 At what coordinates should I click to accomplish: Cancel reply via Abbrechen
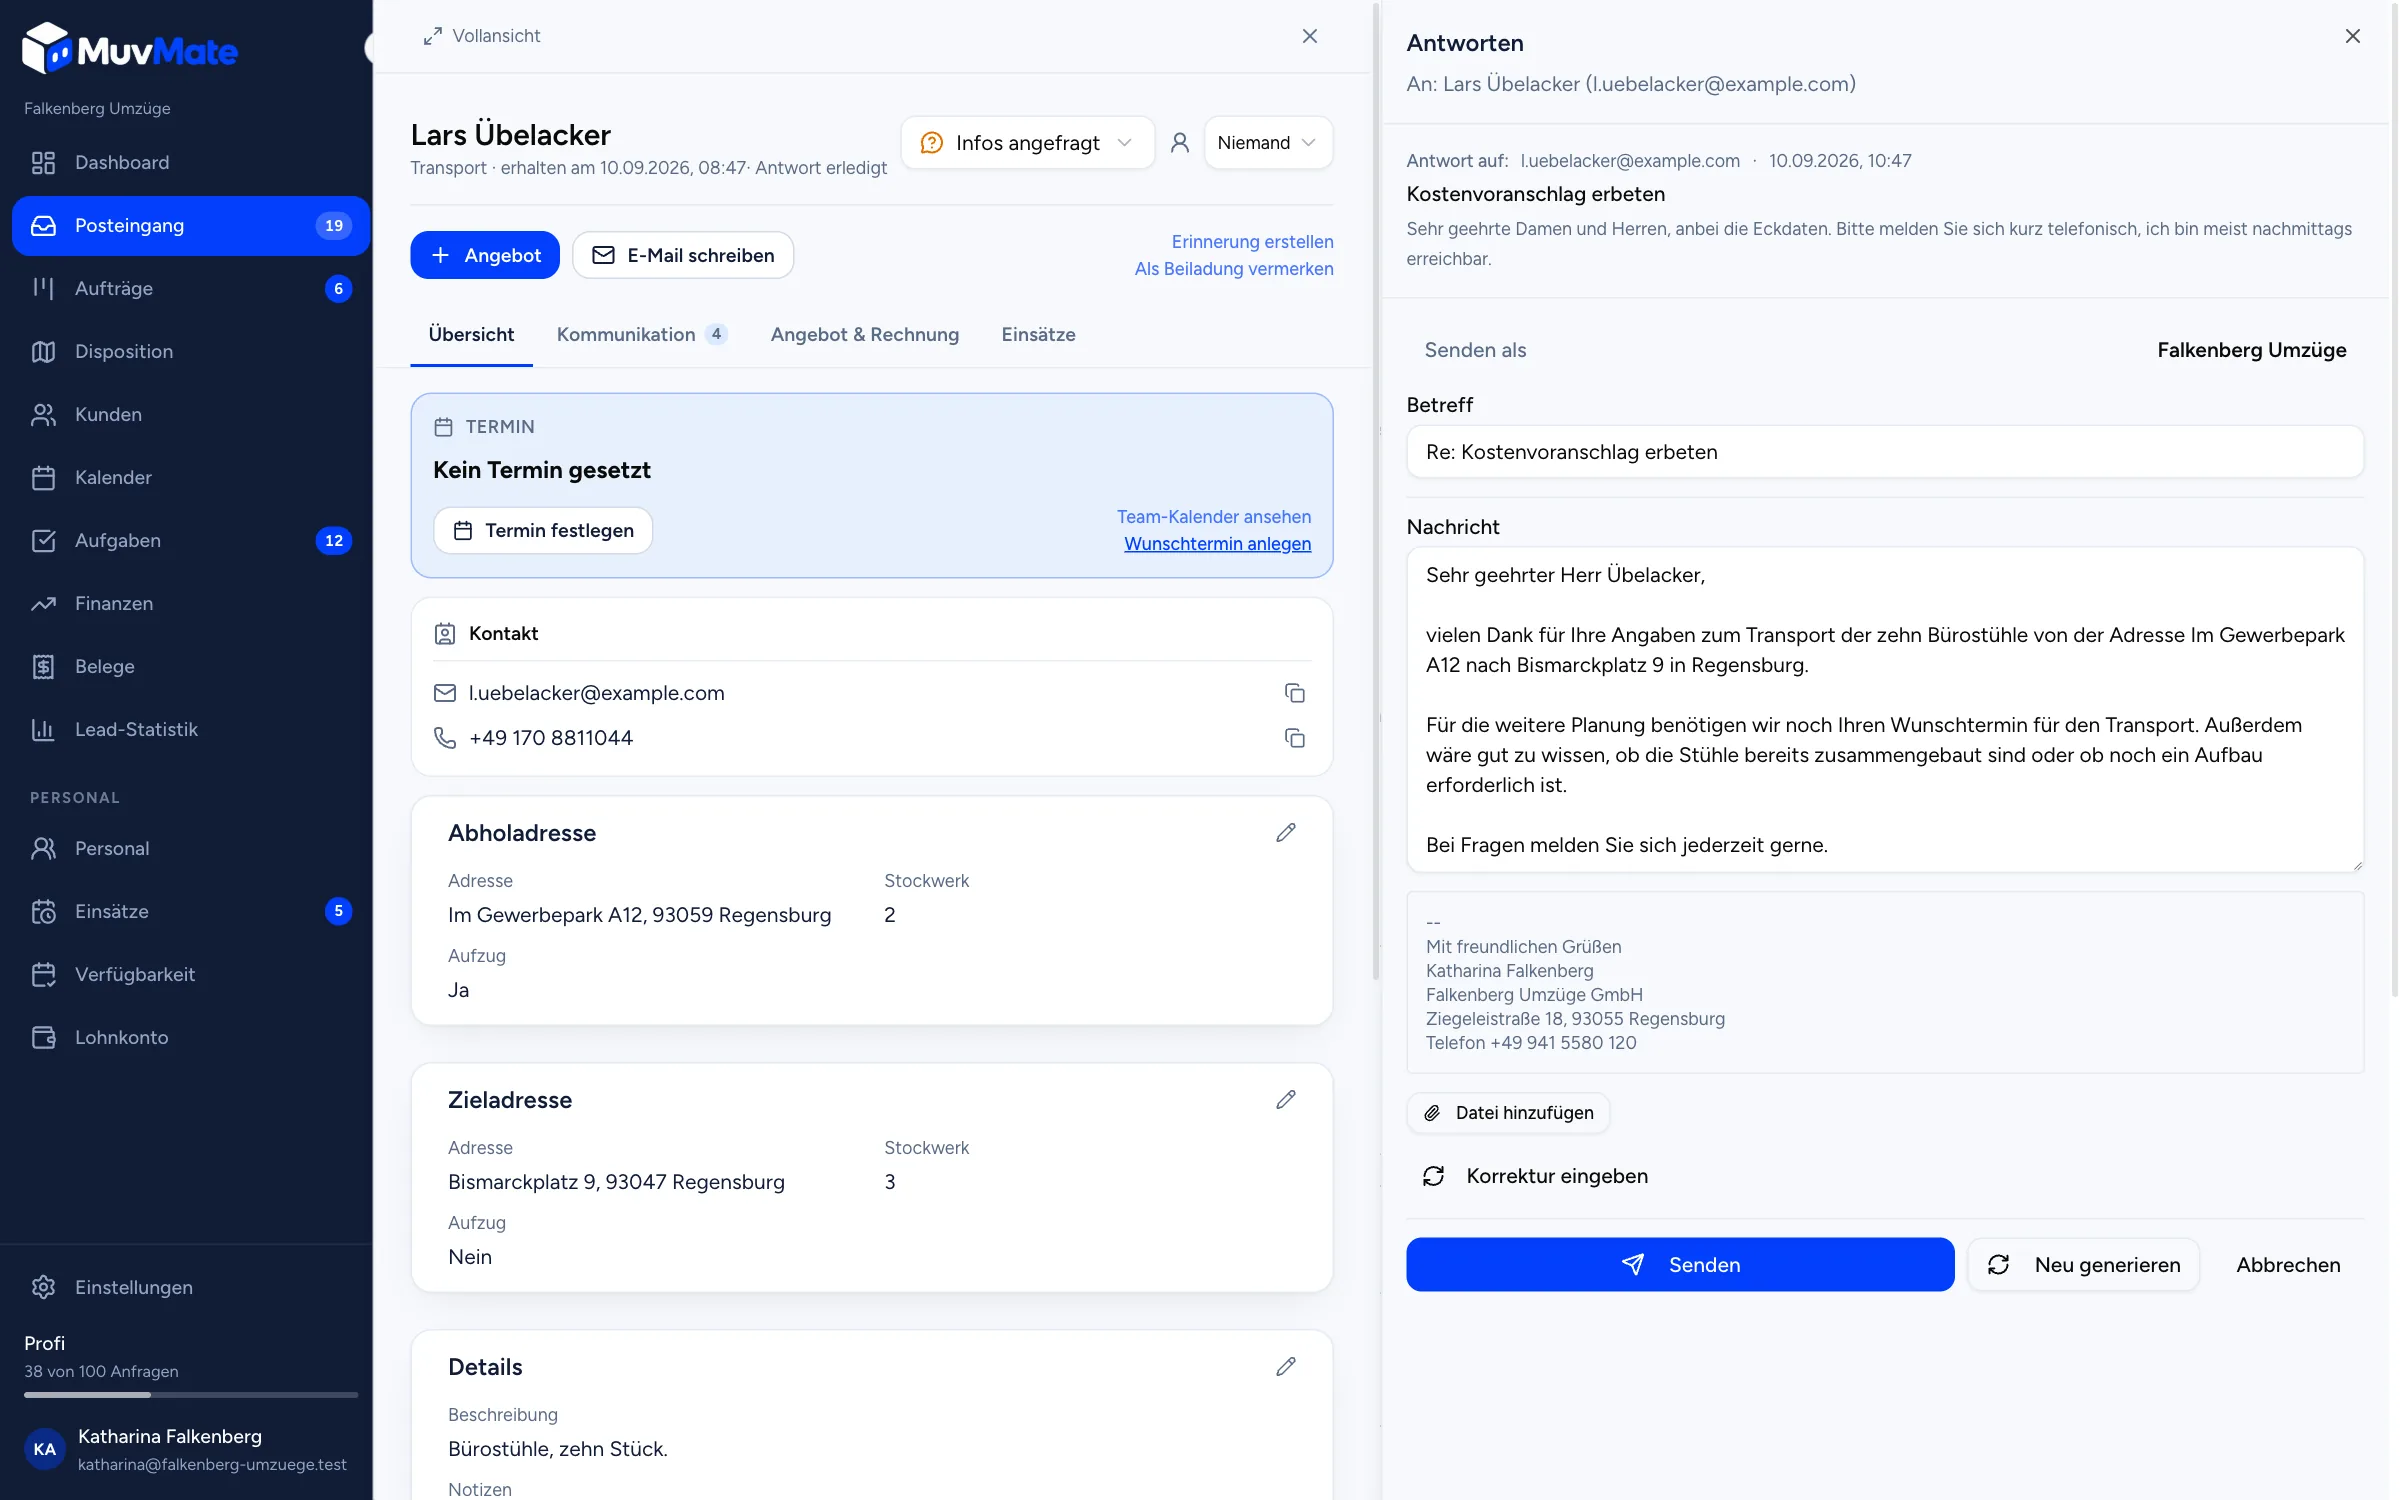click(x=2288, y=1265)
